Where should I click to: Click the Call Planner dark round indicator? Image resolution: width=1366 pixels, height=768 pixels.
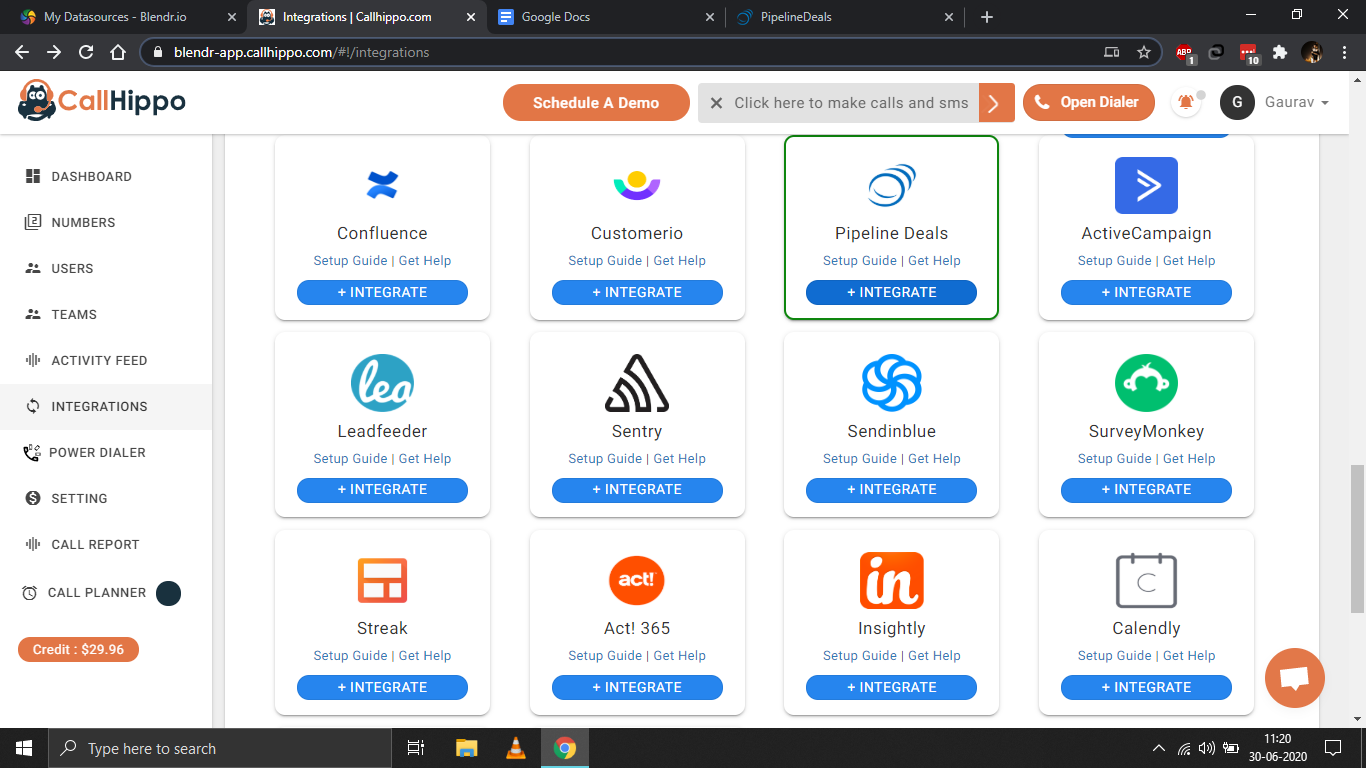pyautogui.click(x=168, y=594)
